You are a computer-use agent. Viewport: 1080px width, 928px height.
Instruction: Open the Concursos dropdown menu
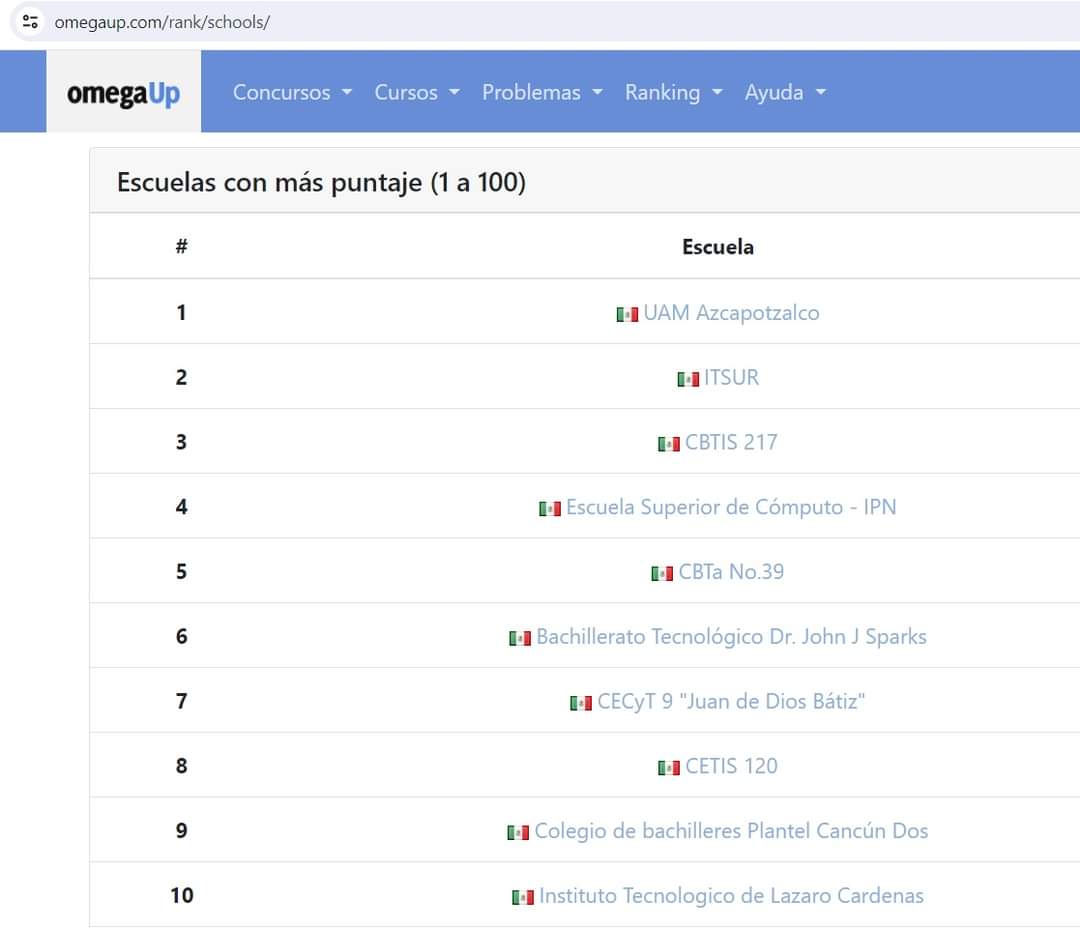(x=292, y=92)
